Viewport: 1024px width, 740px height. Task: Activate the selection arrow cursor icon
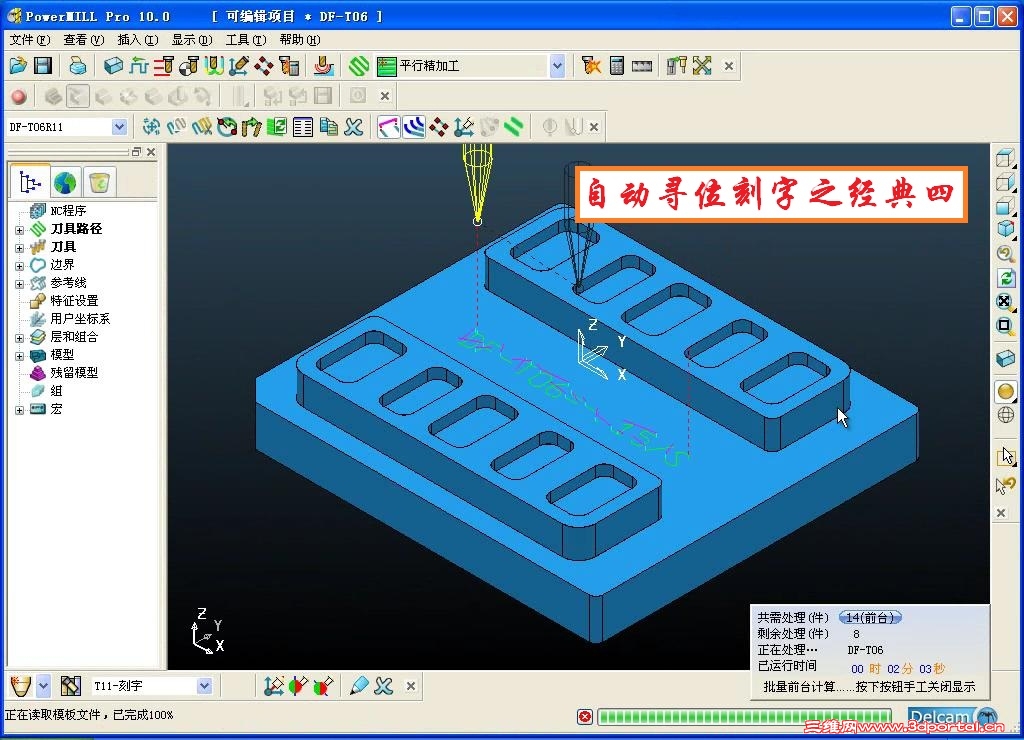click(1006, 457)
